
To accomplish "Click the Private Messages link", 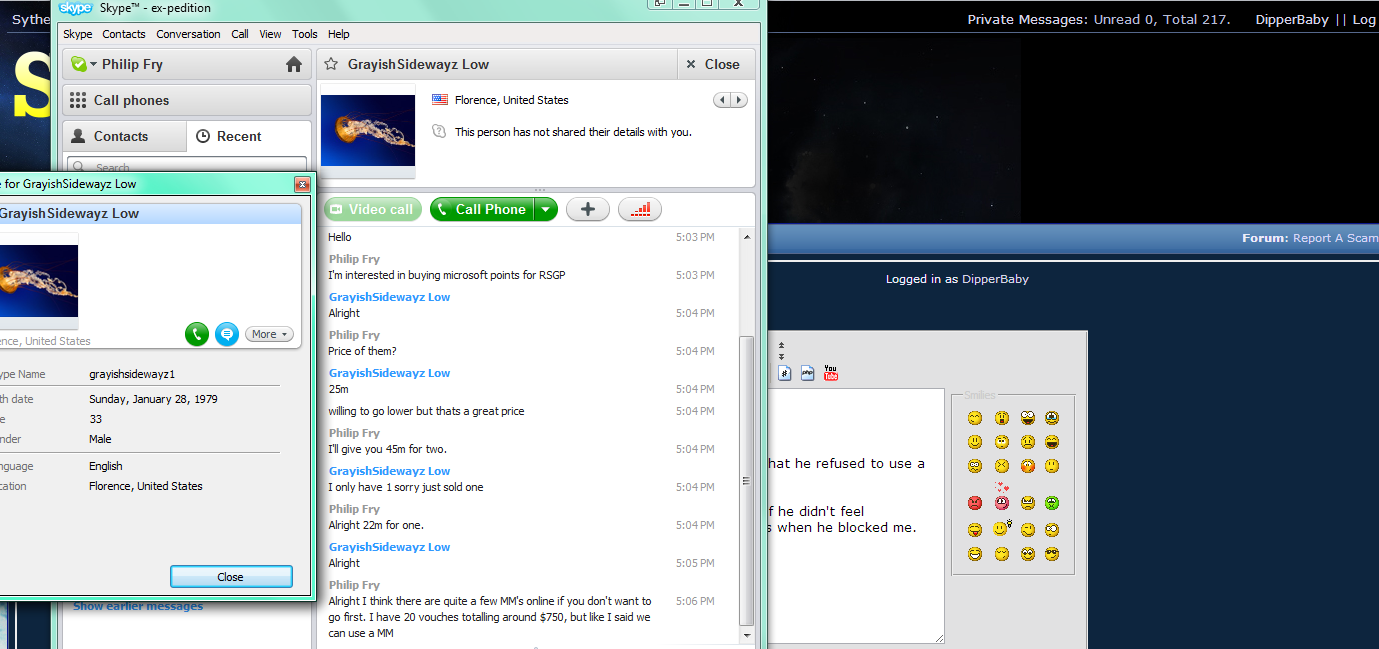I will click(1026, 19).
